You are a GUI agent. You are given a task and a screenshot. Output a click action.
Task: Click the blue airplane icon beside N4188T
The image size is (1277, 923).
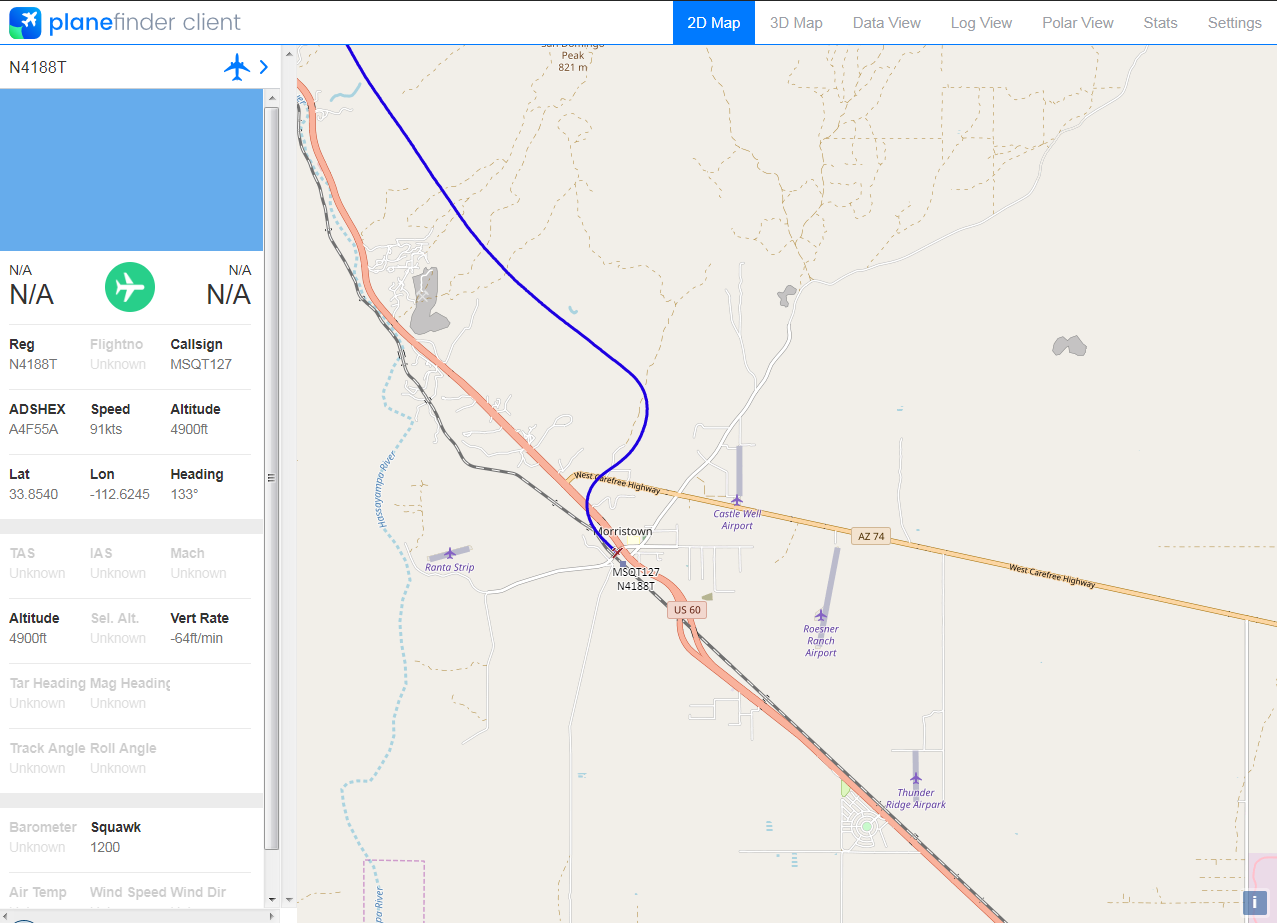[x=237, y=67]
